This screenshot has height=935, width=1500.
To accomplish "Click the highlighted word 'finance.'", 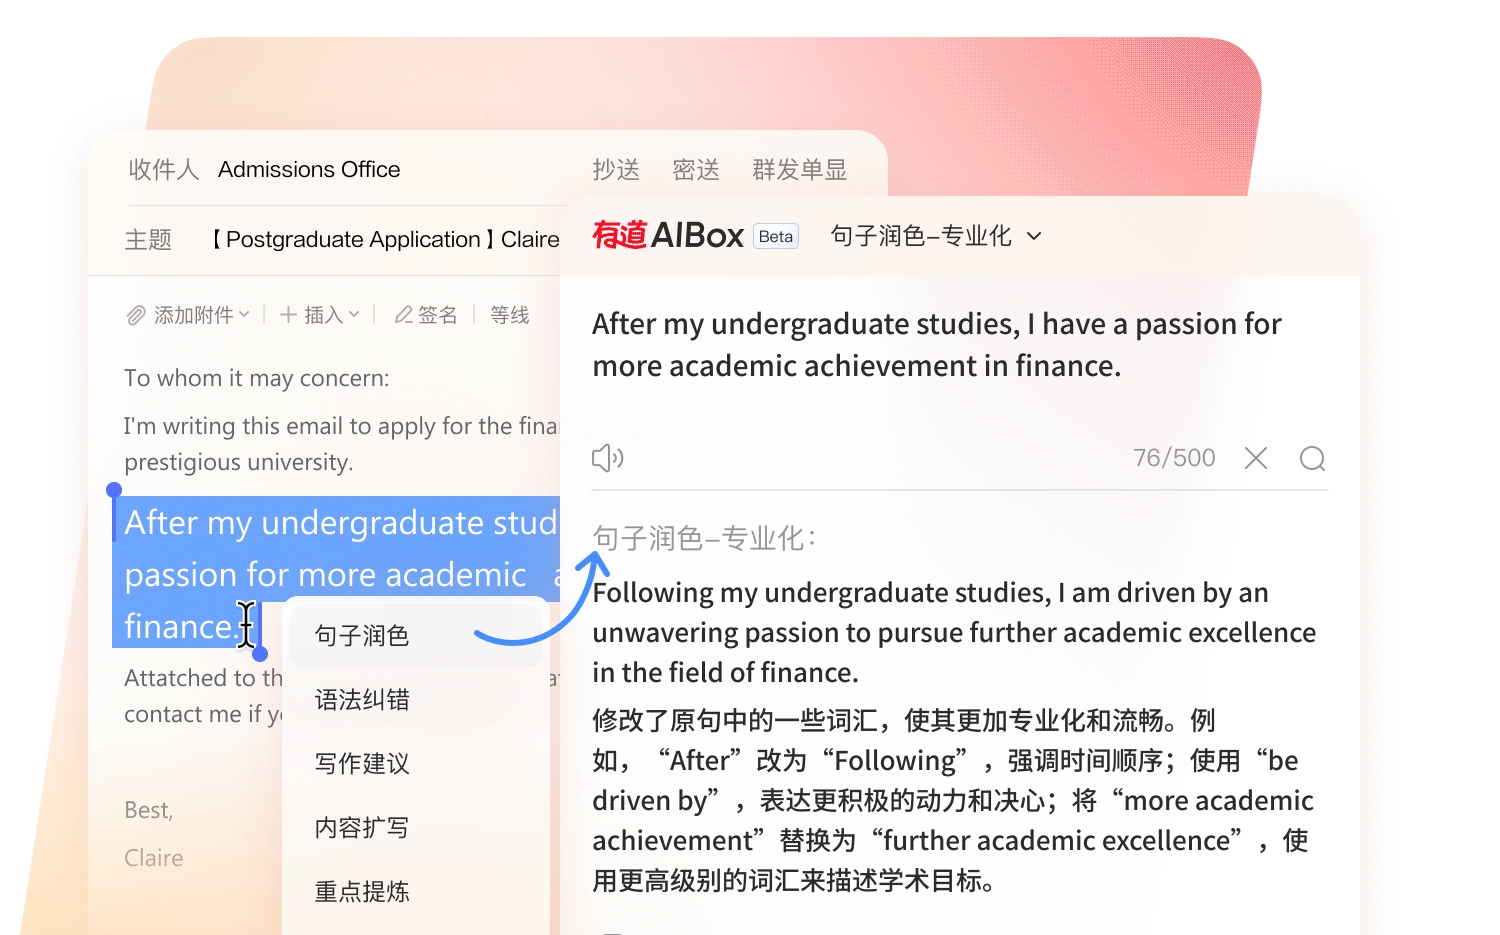I will click(x=181, y=626).
